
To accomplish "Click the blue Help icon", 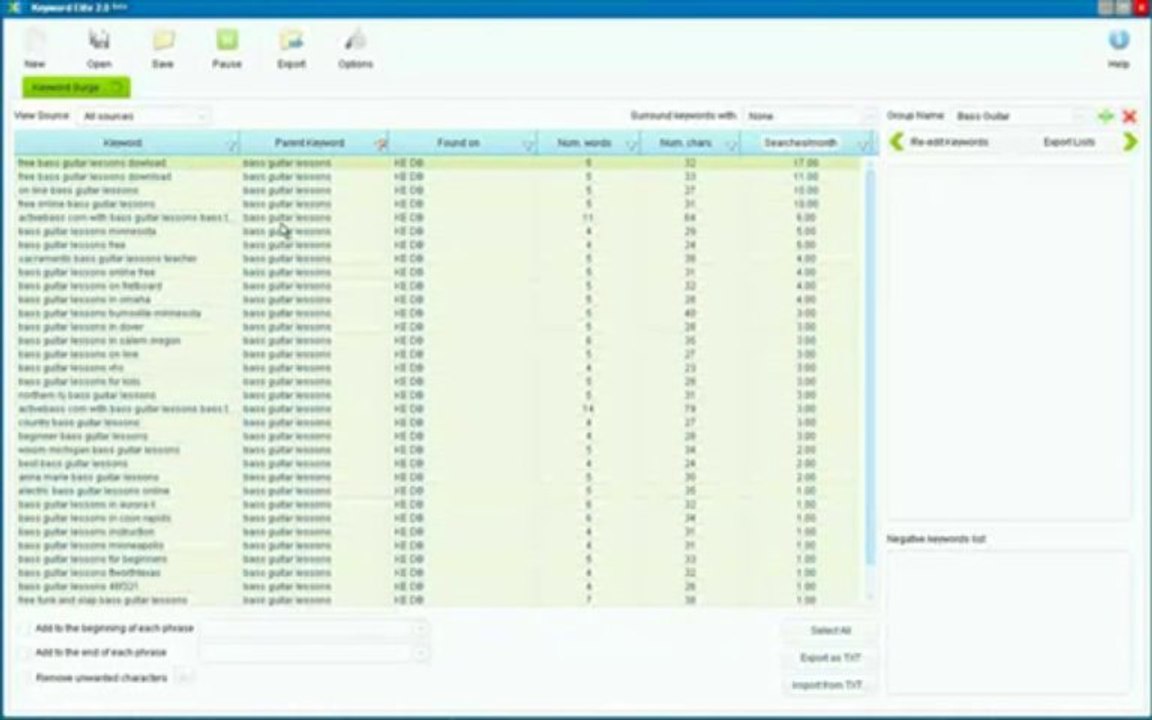I will coord(1118,40).
